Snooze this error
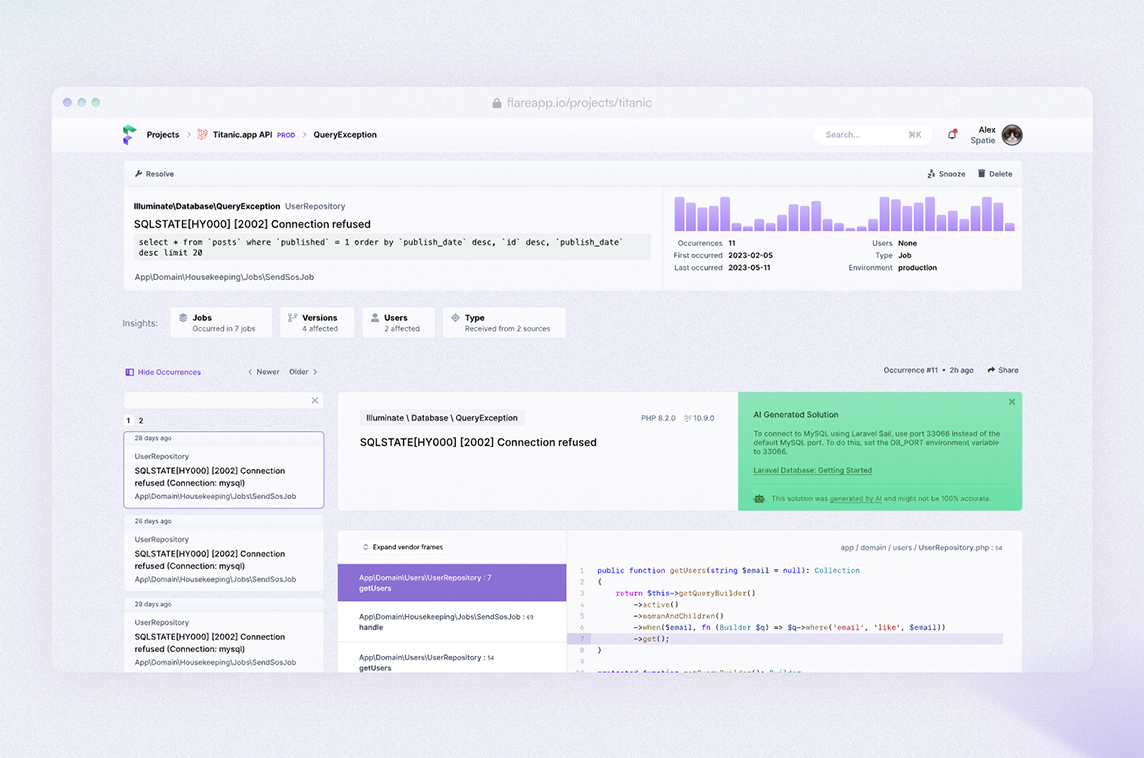The height and width of the screenshot is (758, 1144). click(x=946, y=174)
